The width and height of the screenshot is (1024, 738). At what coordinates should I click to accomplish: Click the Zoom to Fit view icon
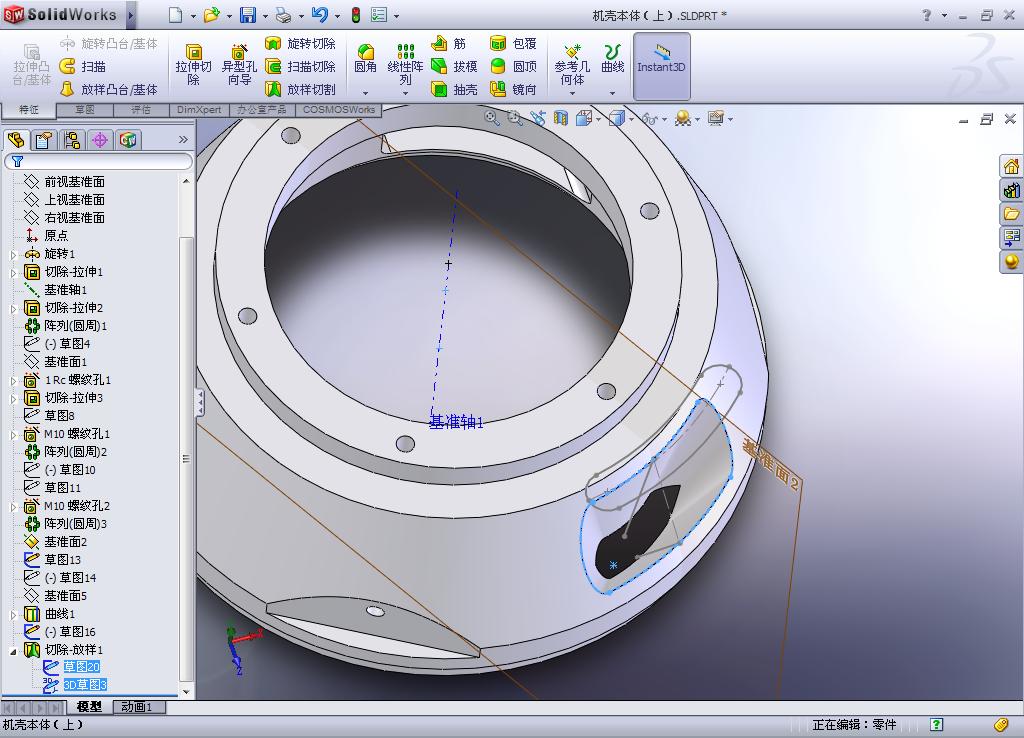point(492,118)
